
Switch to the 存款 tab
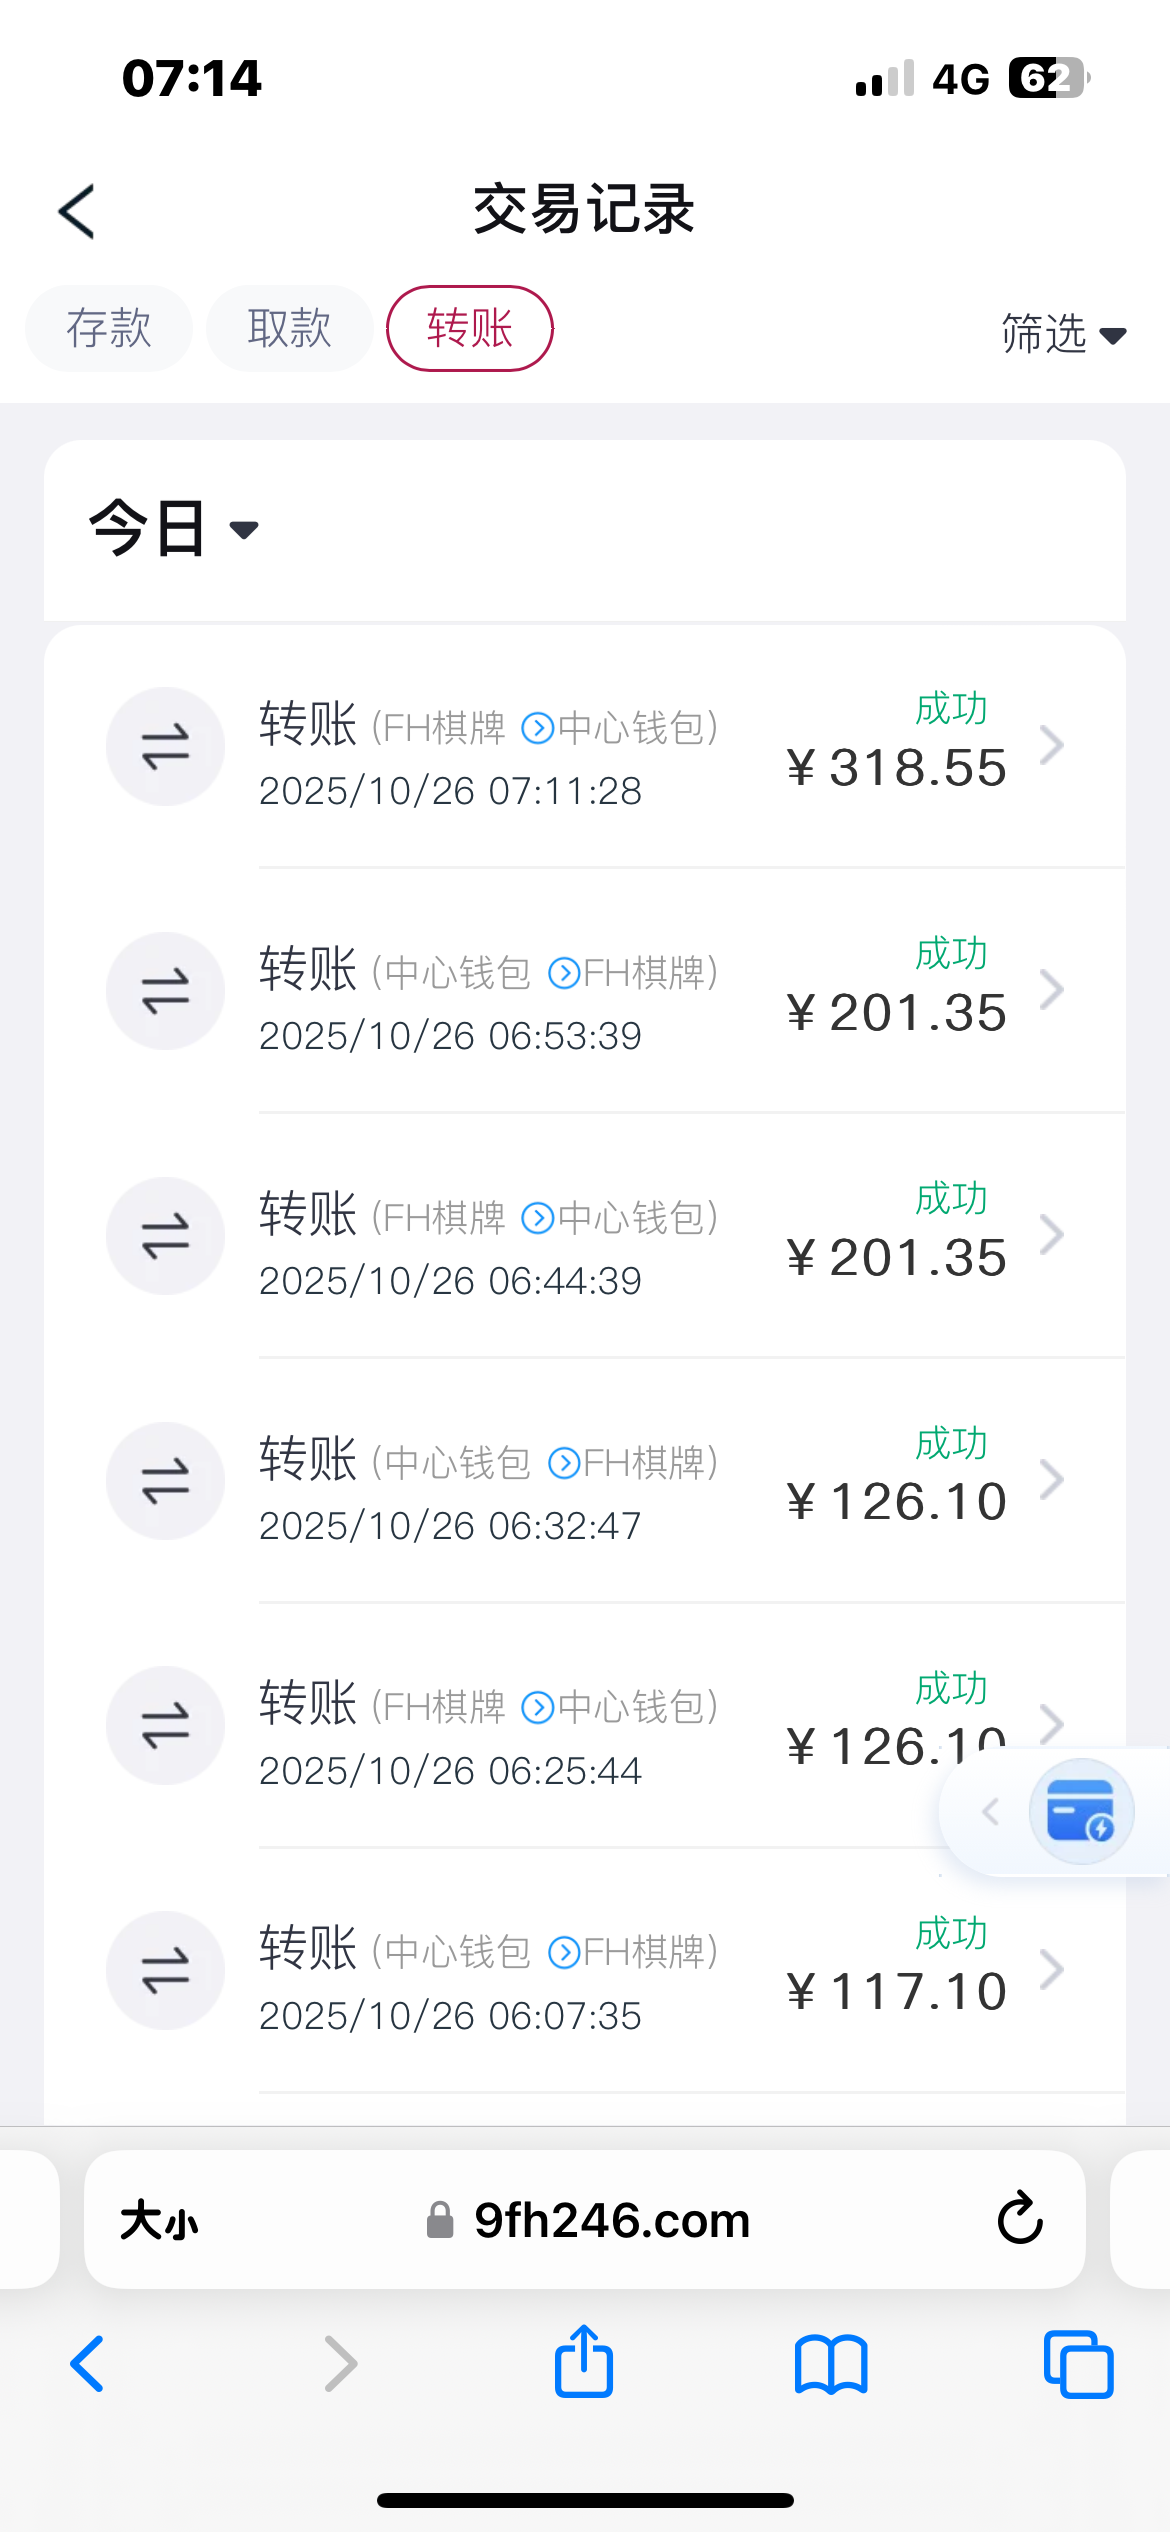109,328
